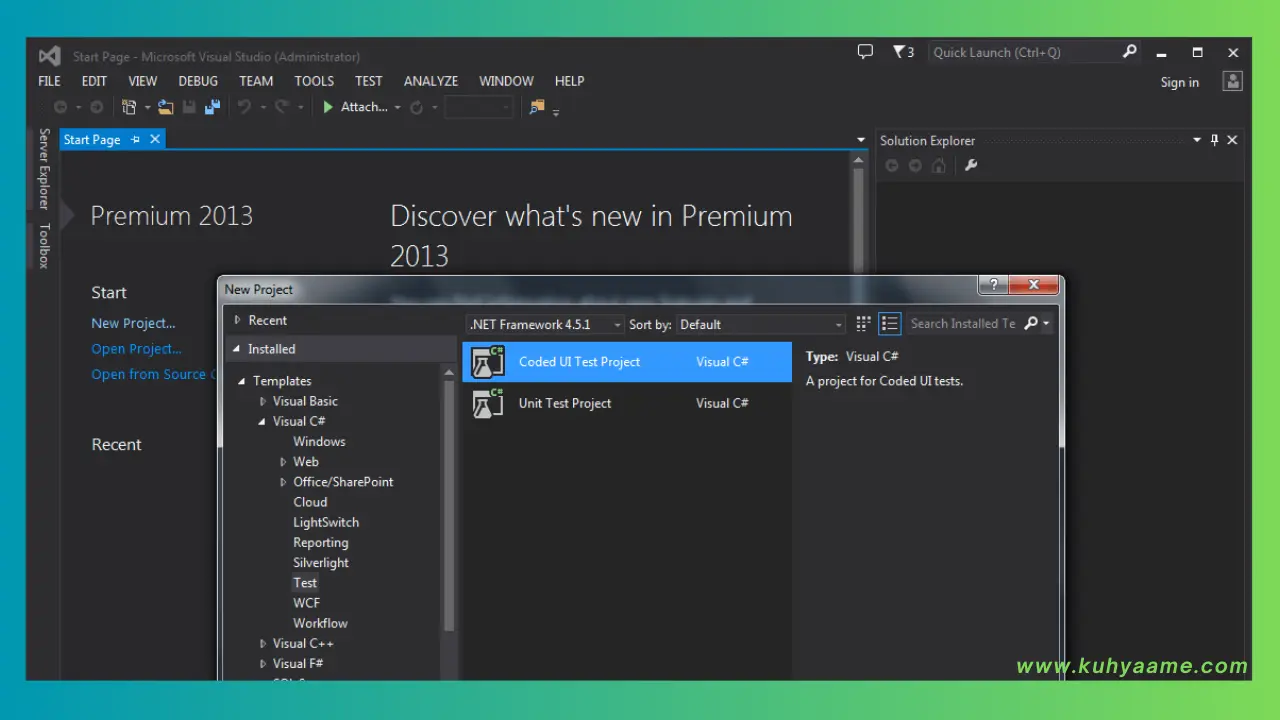The image size is (1280, 720).
Task: Click the Coded UI Test Project flask icon
Action: 488,362
